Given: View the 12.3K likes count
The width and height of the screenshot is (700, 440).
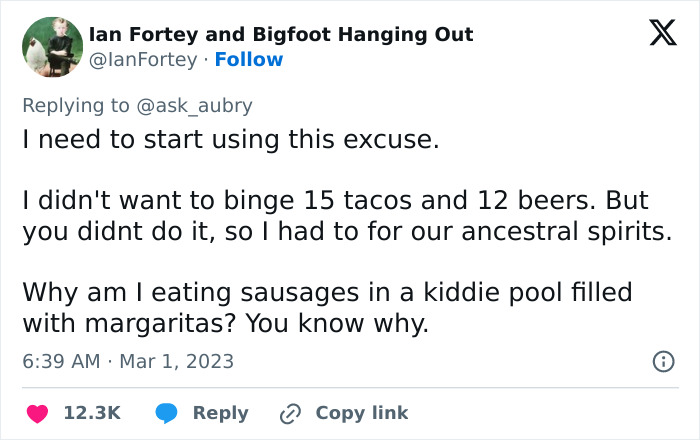Looking at the screenshot, I should [x=92, y=413].
